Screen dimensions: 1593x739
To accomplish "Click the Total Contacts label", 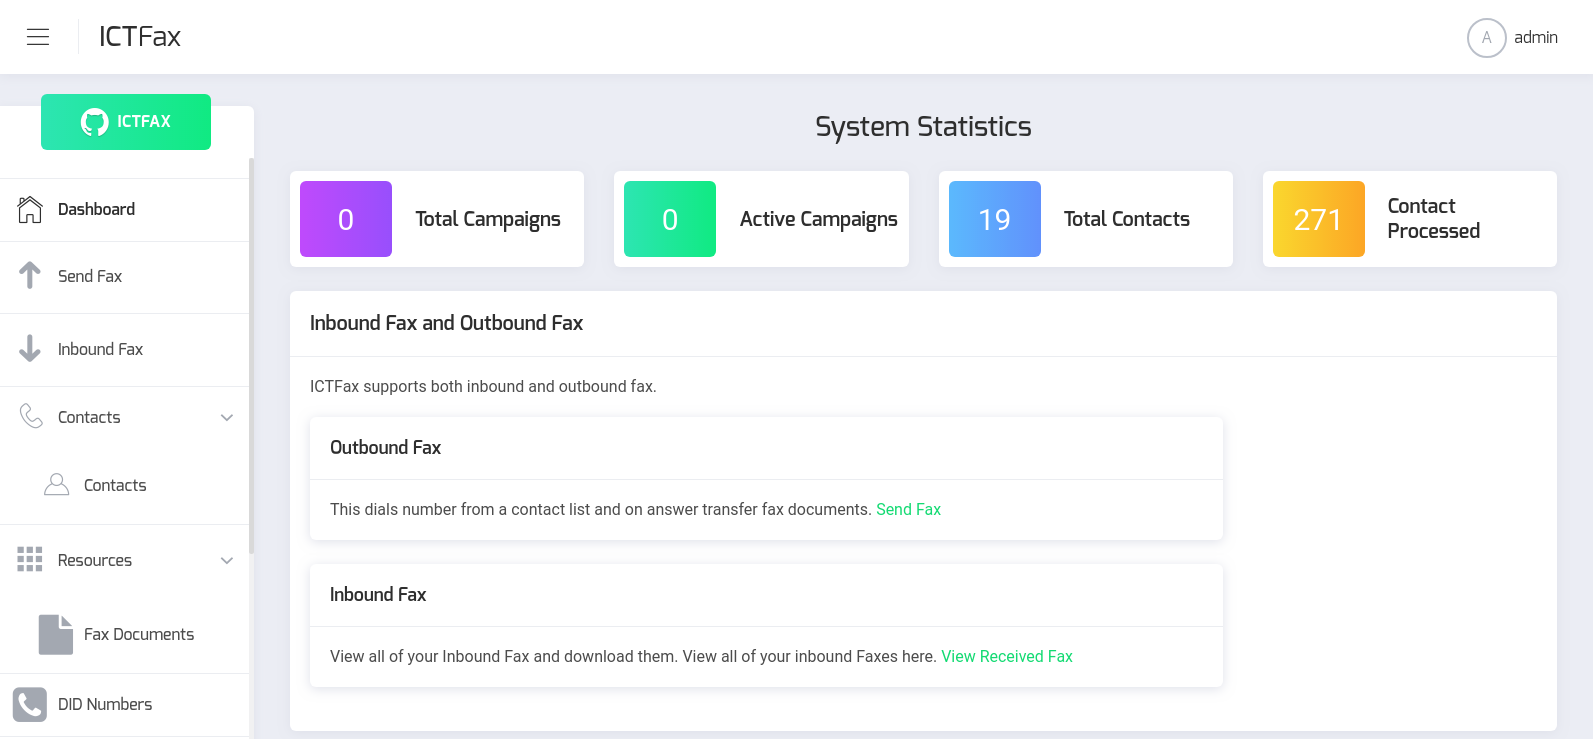I will click(x=1127, y=219).
